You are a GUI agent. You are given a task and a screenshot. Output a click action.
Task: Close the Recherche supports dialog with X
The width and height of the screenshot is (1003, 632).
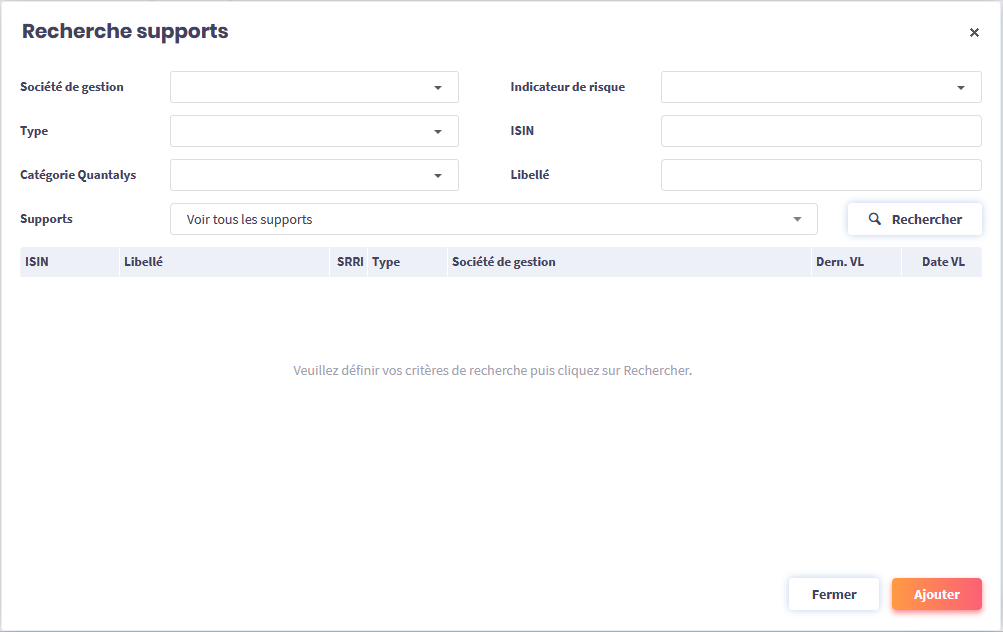(x=974, y=33)
